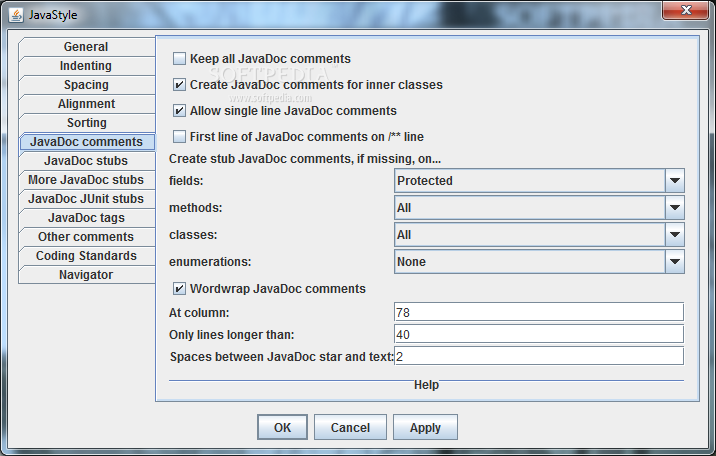Open the Sorting tab

click(x=86, y=123)
